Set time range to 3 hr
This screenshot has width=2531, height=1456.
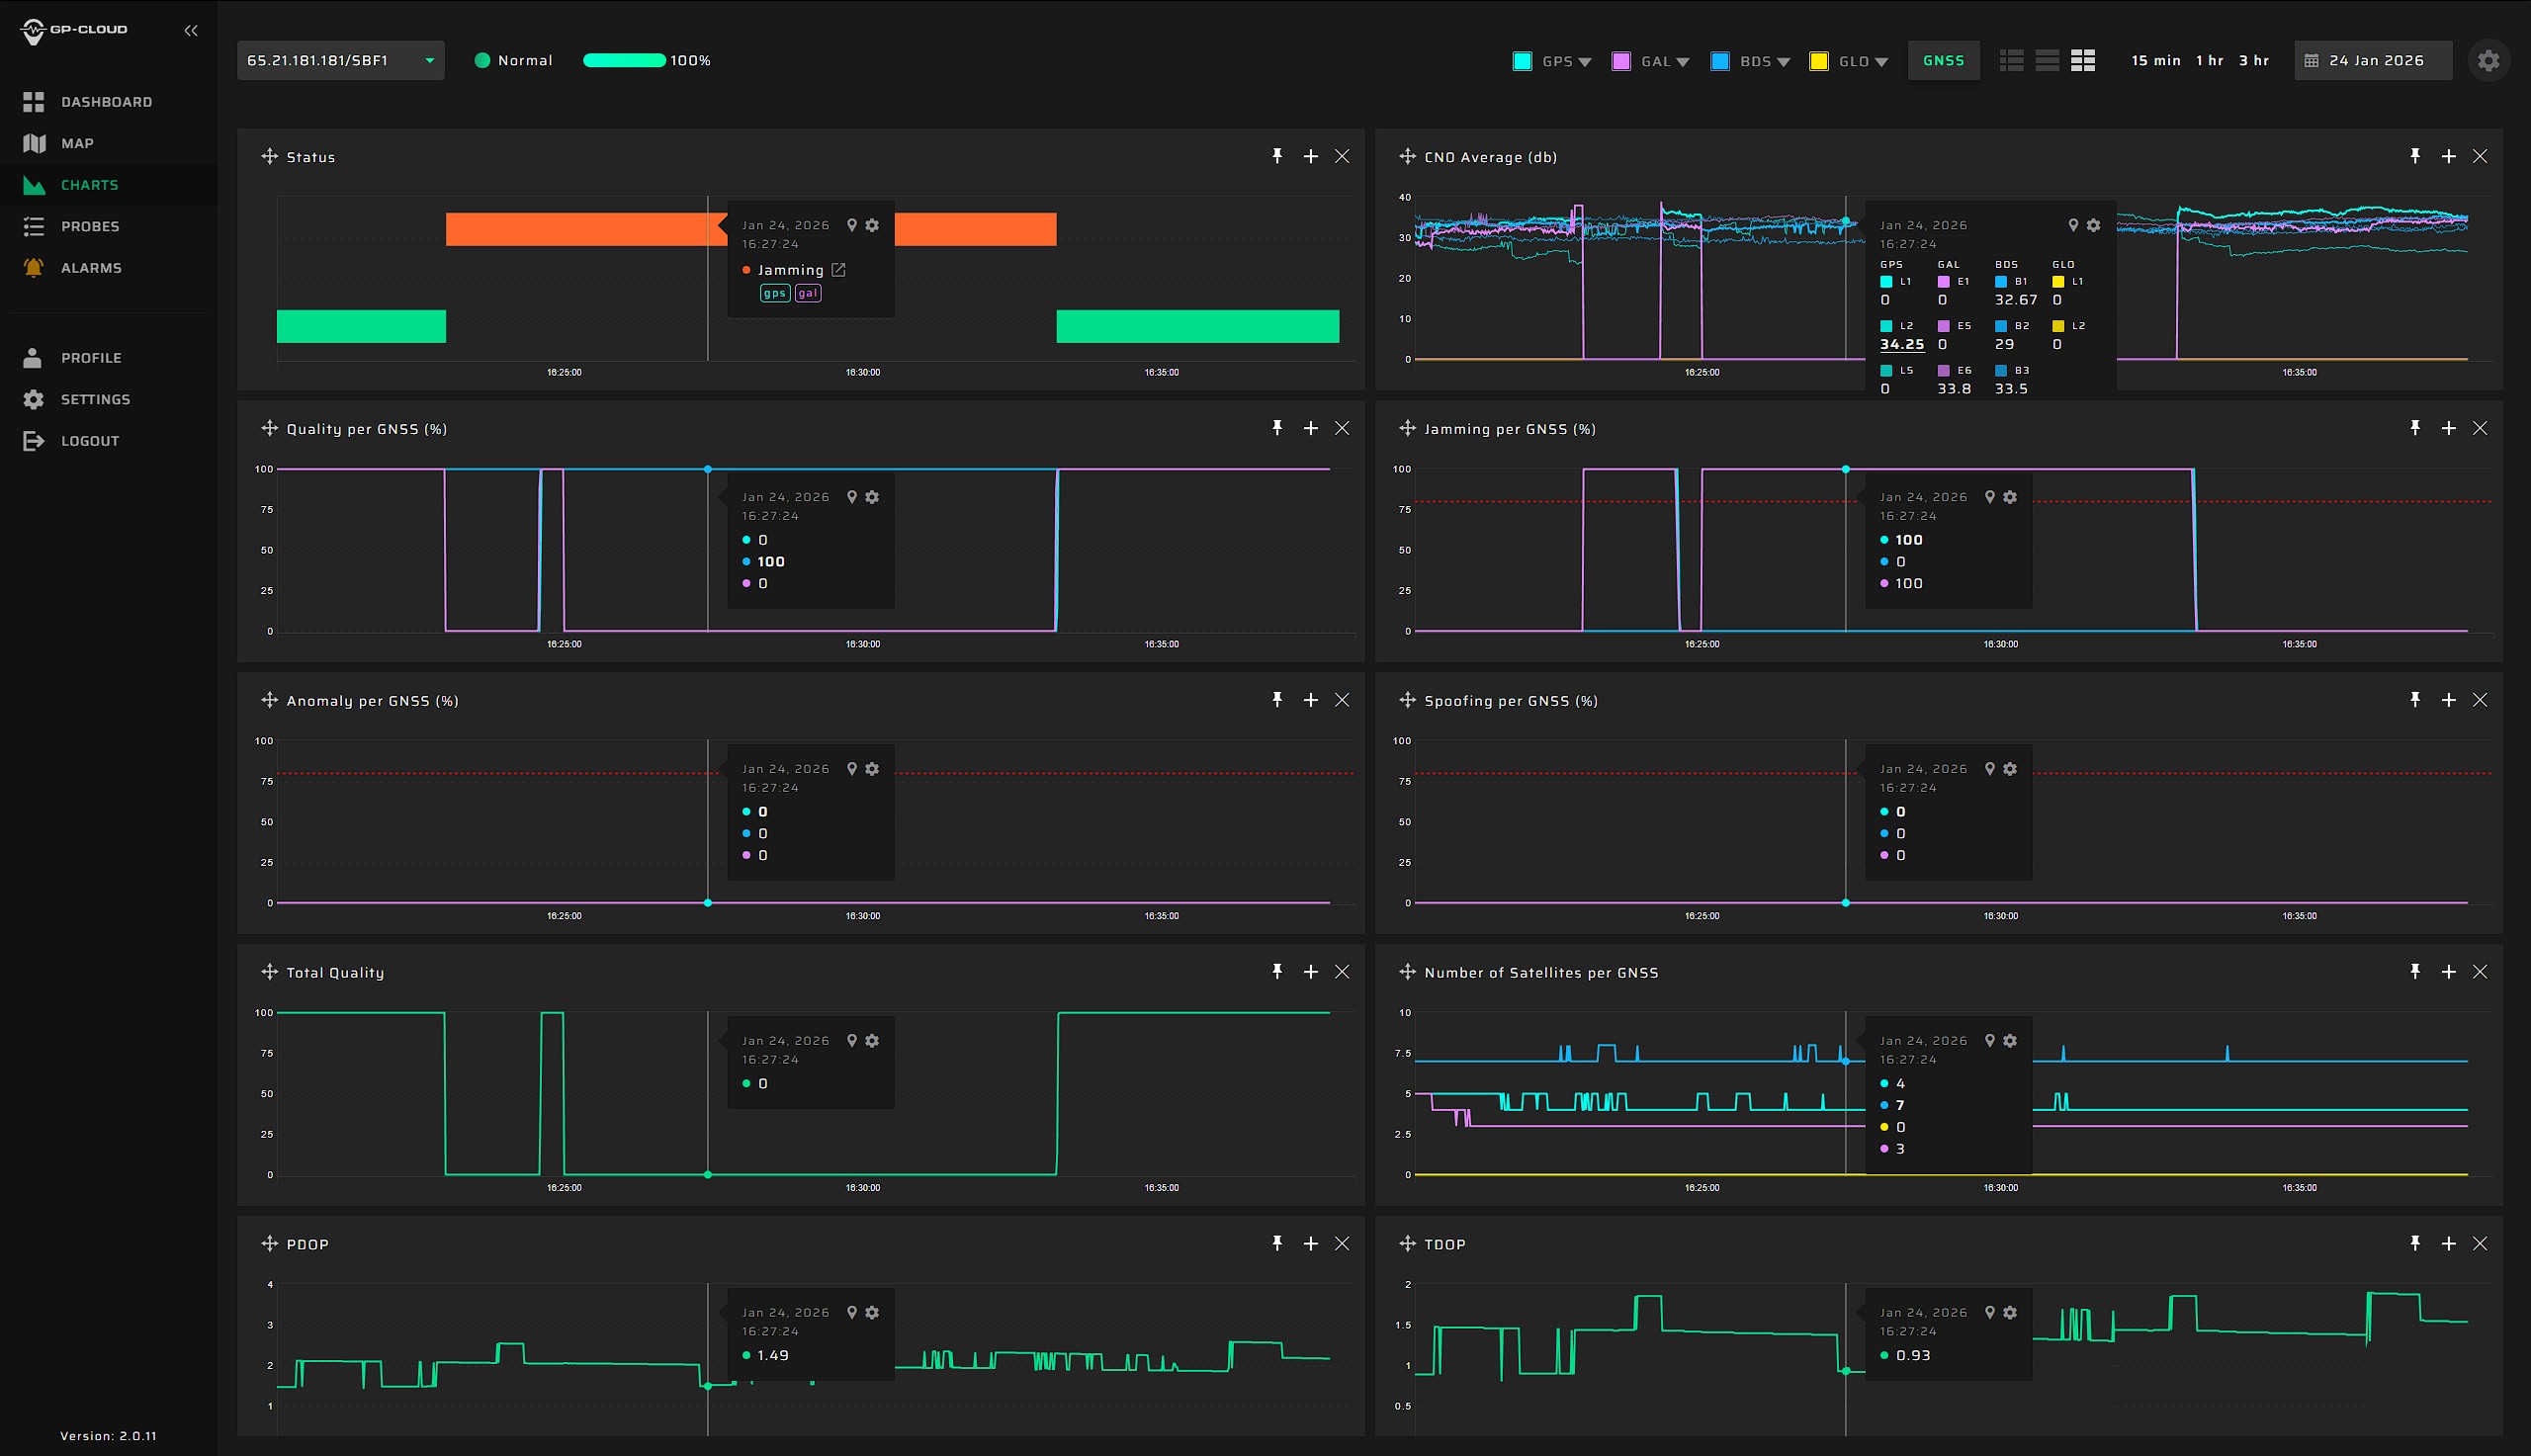[2253, 61]
